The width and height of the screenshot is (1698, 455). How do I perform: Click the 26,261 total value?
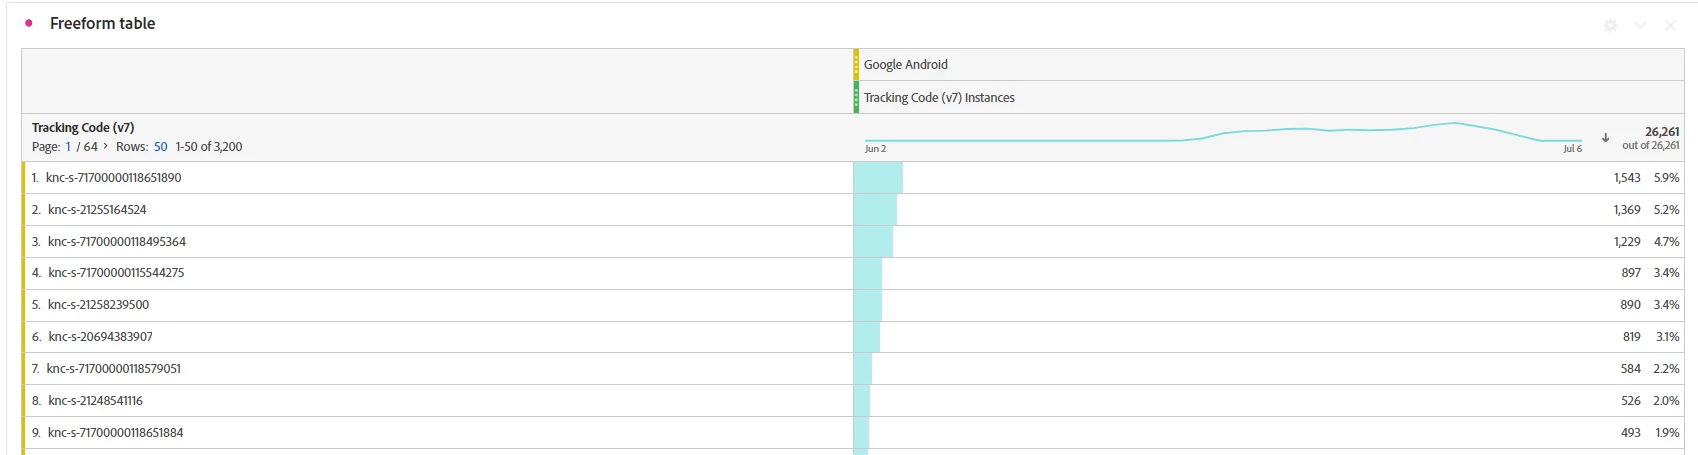[1662, 131]
